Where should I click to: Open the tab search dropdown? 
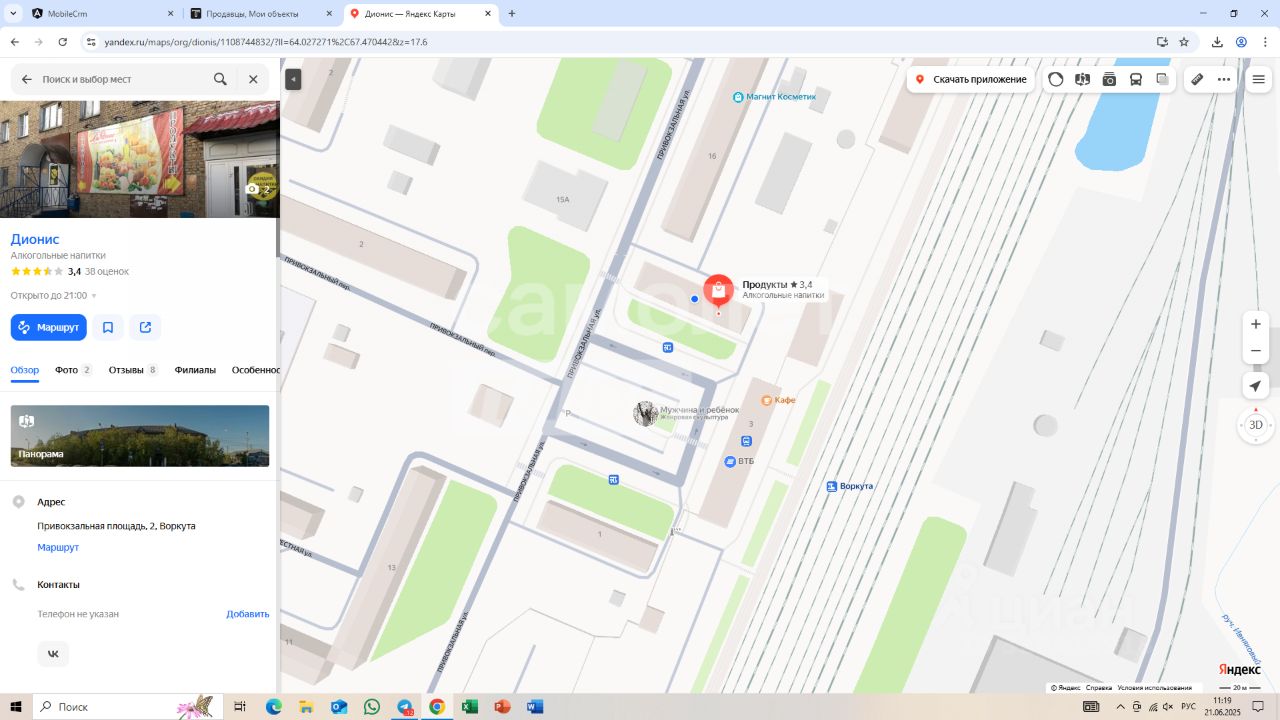point(14,14)
